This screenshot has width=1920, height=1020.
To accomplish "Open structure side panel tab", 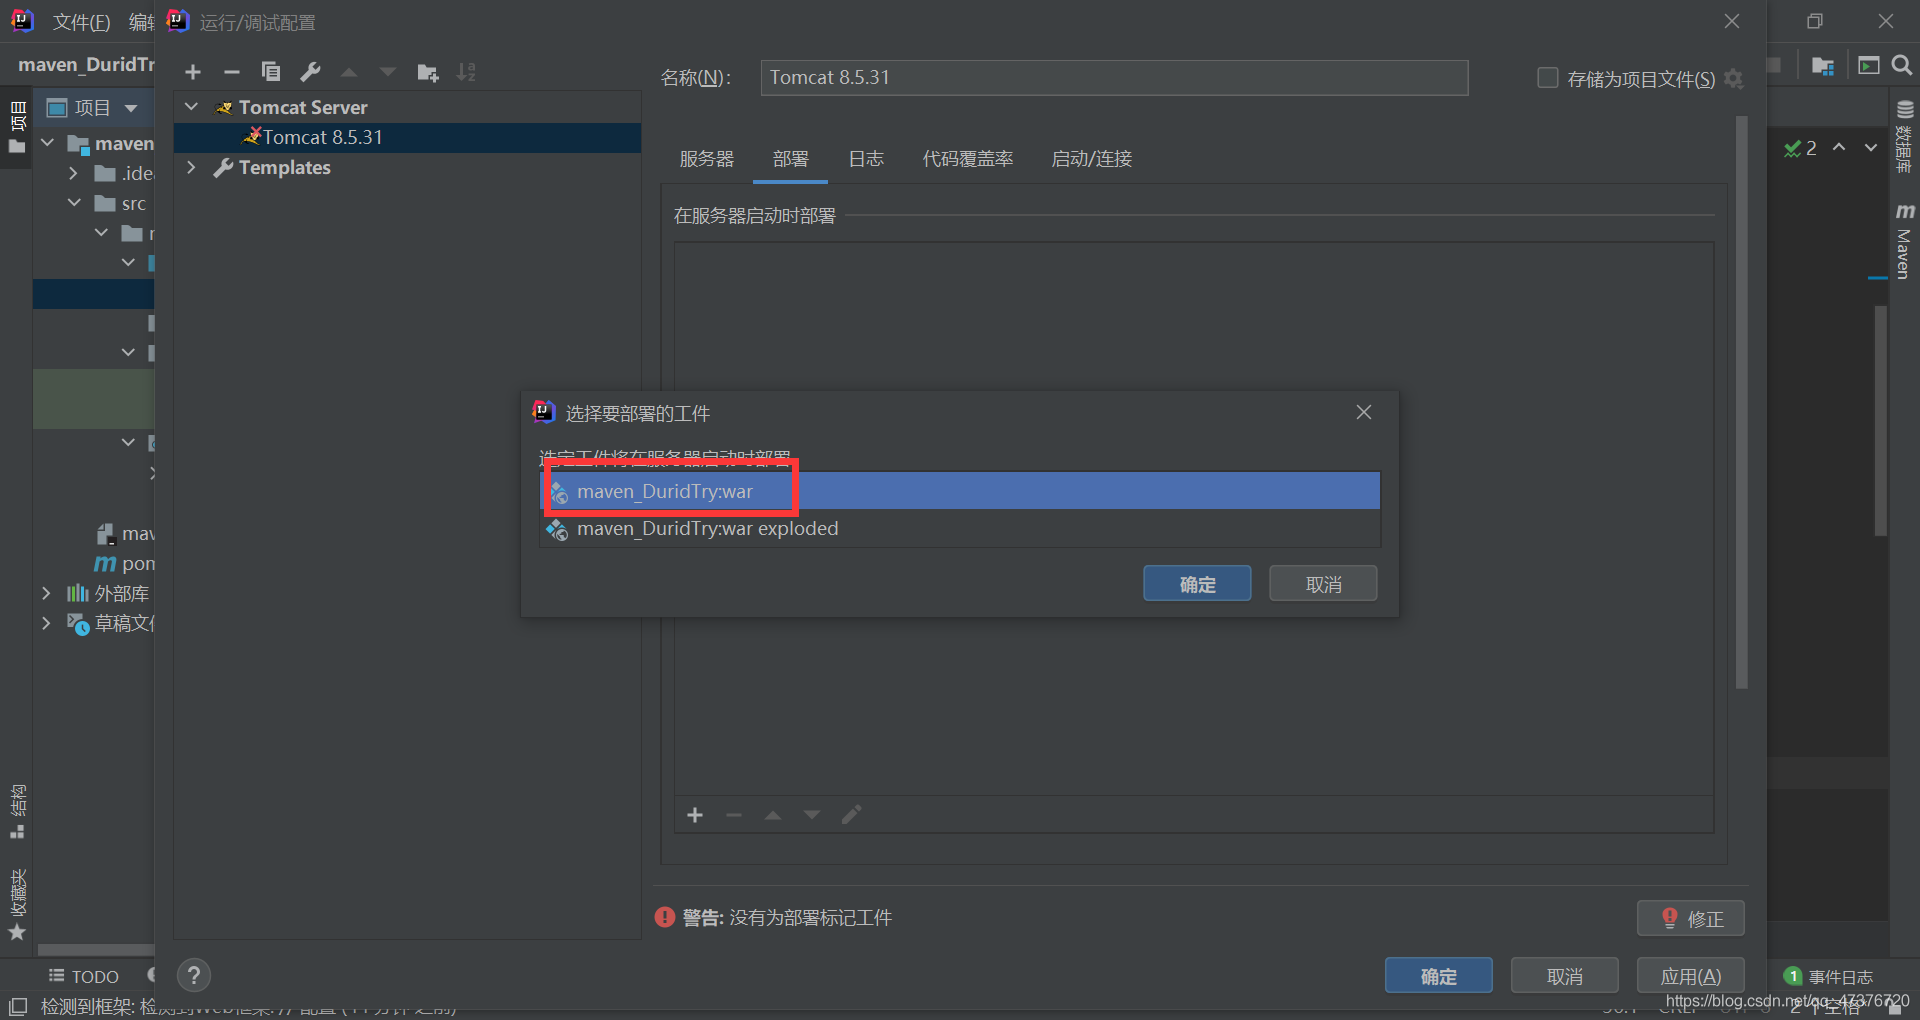I will (17, 811).
